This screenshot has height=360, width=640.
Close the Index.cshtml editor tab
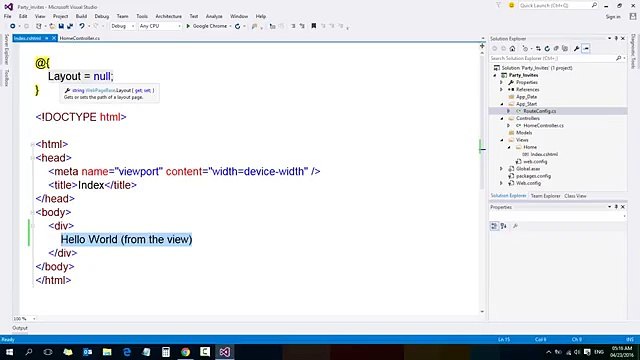pyautogui.click(x=53, y=38)
